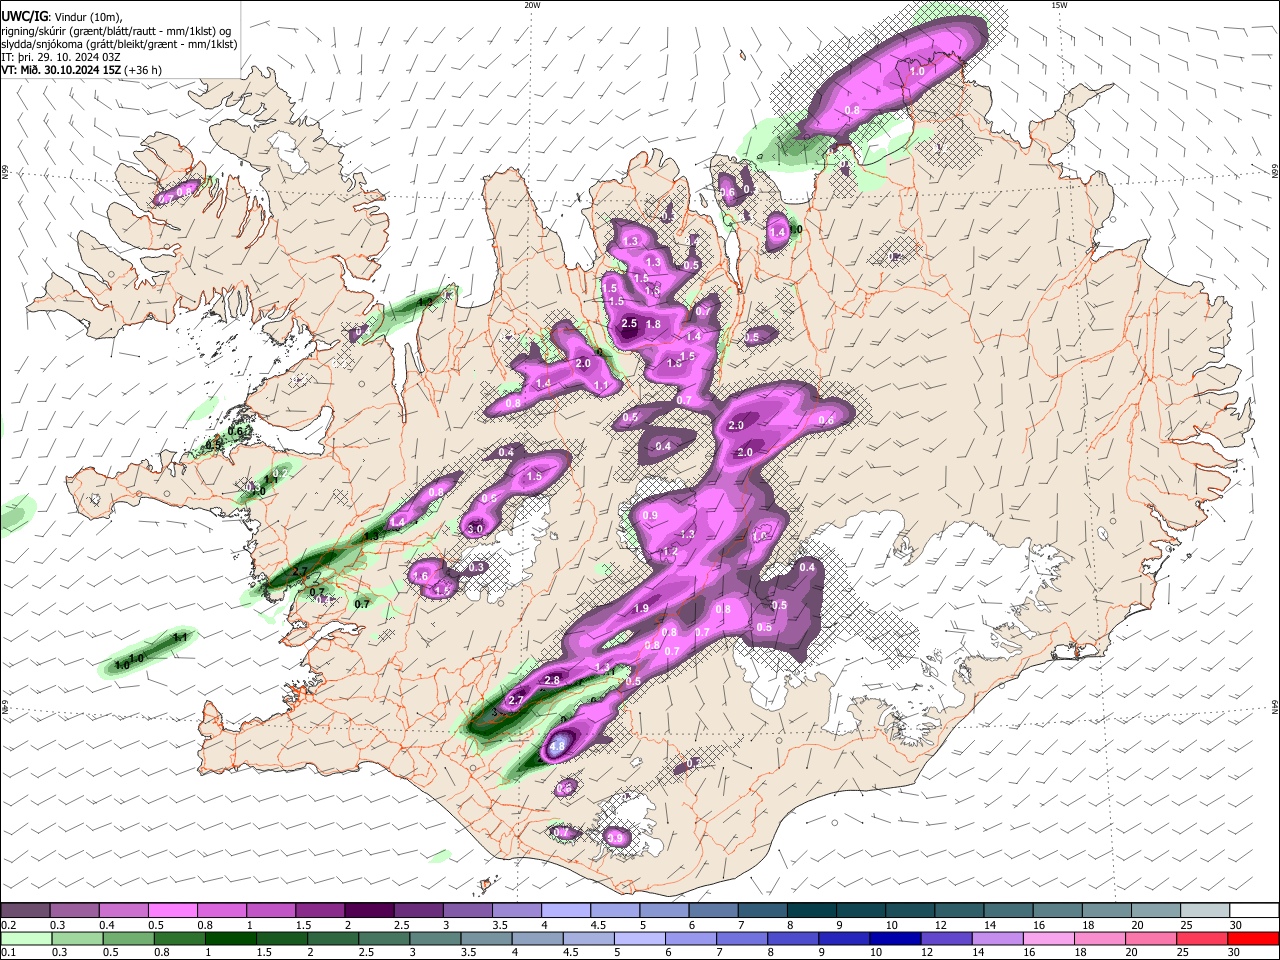This screenshot has width=1280, height=960.
Task: Select the 20 rain-scale pink swatch
Action: tap(1151, 939)
